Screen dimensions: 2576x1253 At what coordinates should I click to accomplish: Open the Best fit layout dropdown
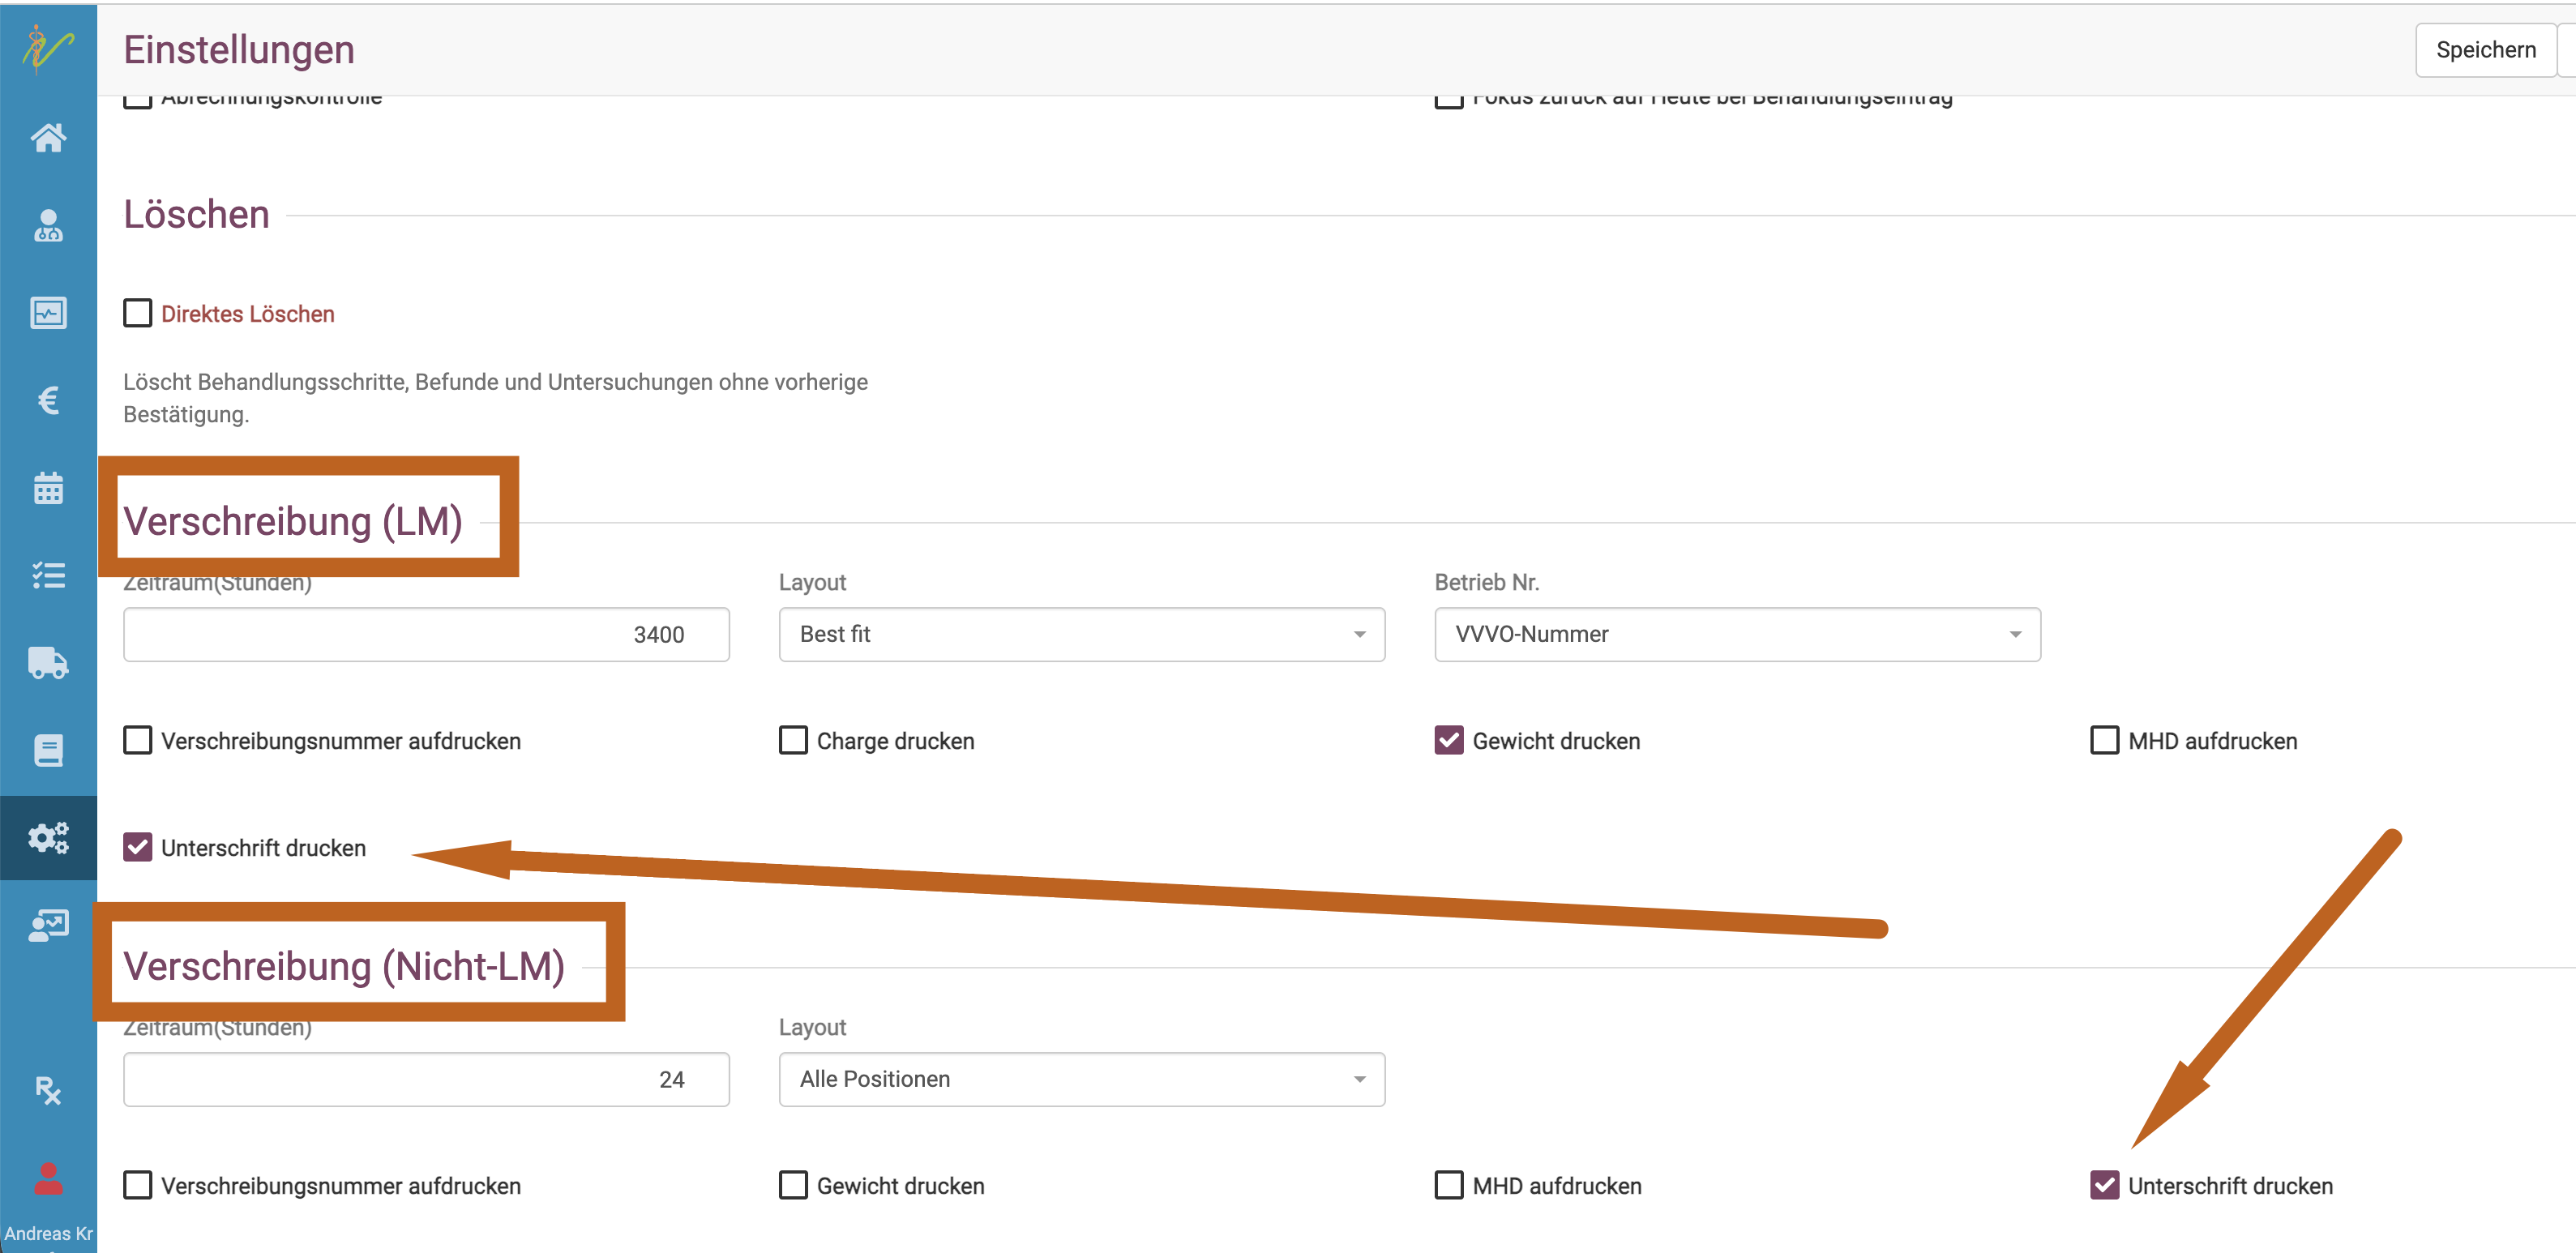pos(1081,634)
